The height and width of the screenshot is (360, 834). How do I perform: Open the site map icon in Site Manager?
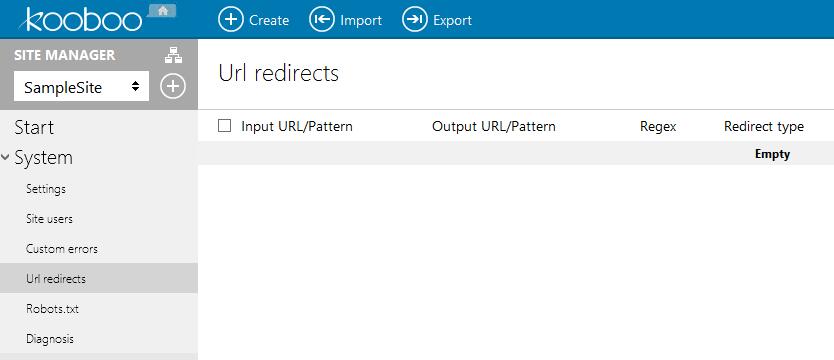coord(173,55)
